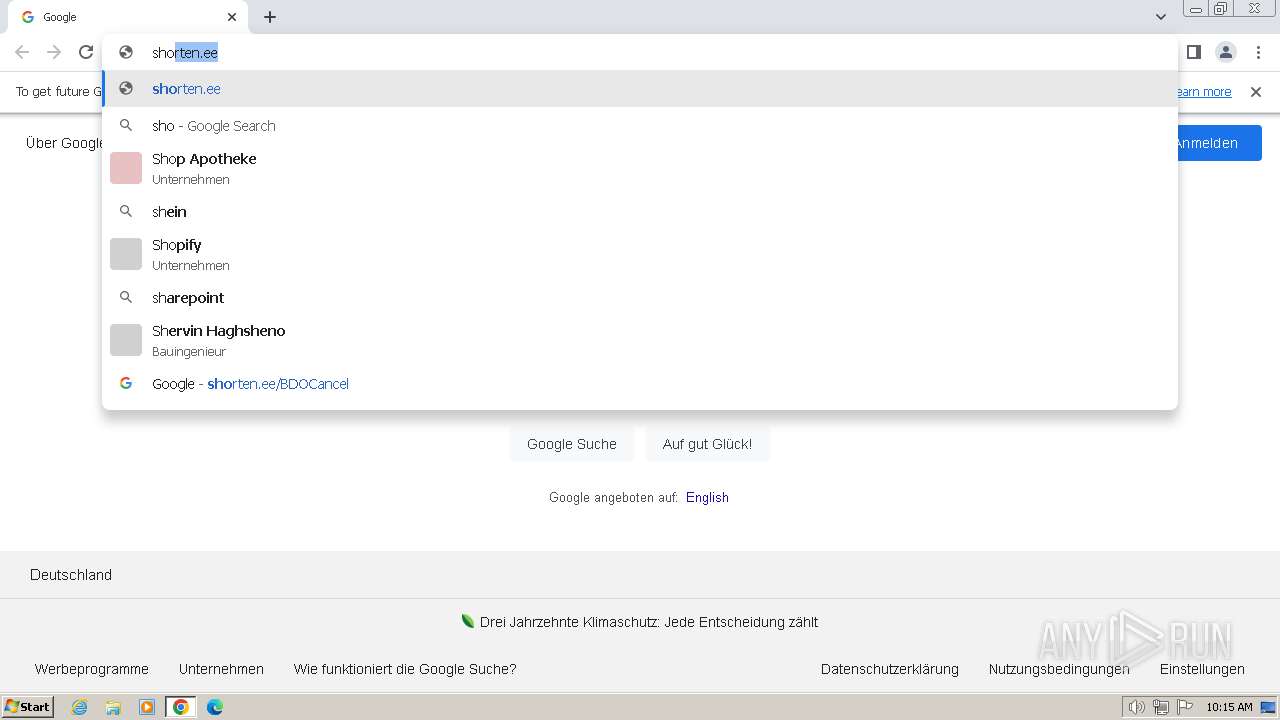
Task: Choose the sharepoint search suggestion
Action: point(640,298)
